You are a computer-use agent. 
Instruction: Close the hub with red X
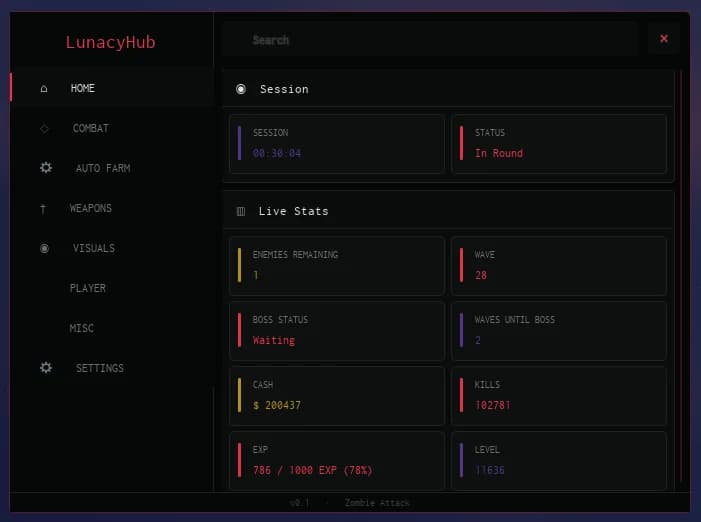click(664, 39)
